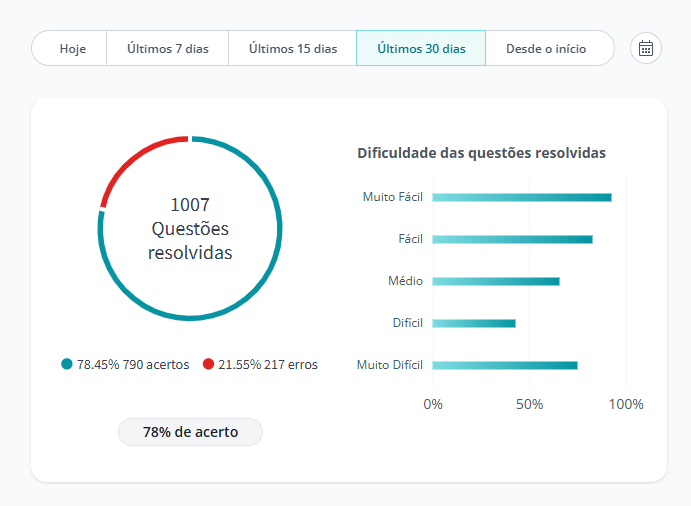Click the Médio difficulty bar
The width and height of the screenshot is (691, 506).
(496, 281)
